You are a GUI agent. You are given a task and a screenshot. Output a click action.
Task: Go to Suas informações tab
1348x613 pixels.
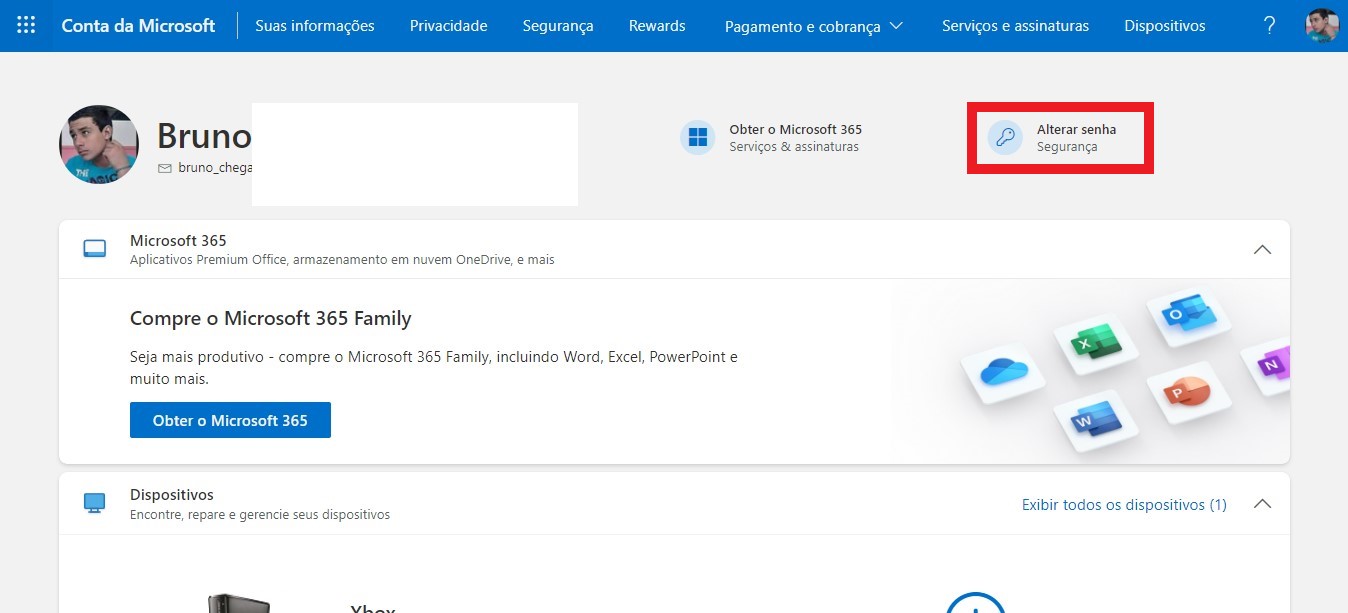pos(315,26)
